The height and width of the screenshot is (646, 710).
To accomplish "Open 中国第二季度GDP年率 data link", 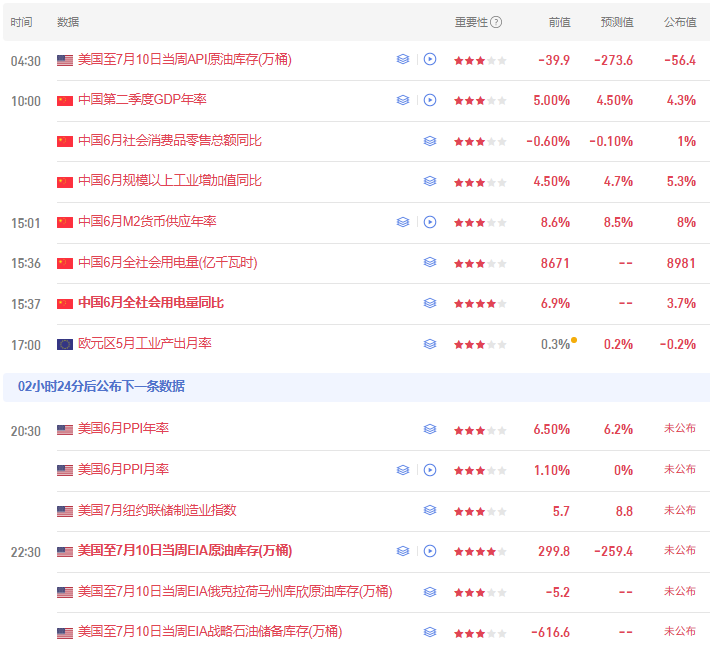I will (142, 100).
